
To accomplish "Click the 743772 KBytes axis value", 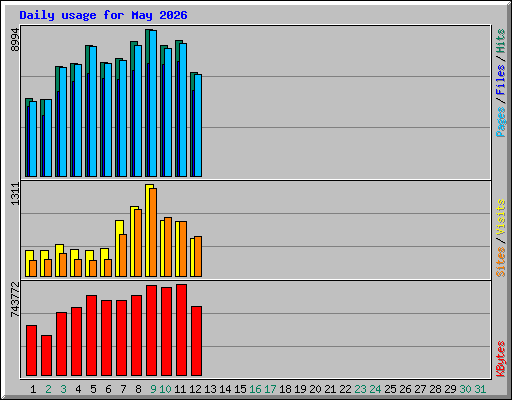I will (15, 299).
